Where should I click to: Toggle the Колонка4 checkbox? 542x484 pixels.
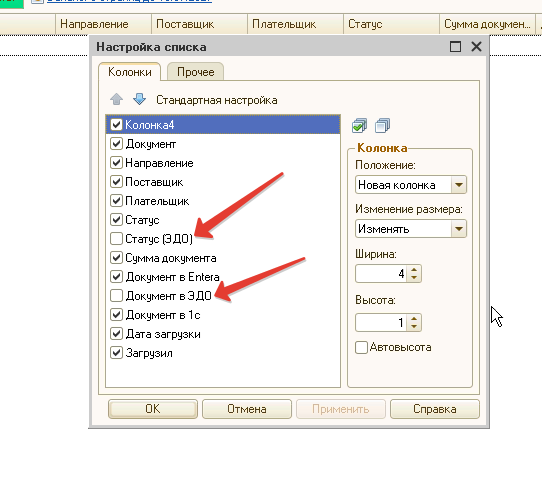(116, 124)
